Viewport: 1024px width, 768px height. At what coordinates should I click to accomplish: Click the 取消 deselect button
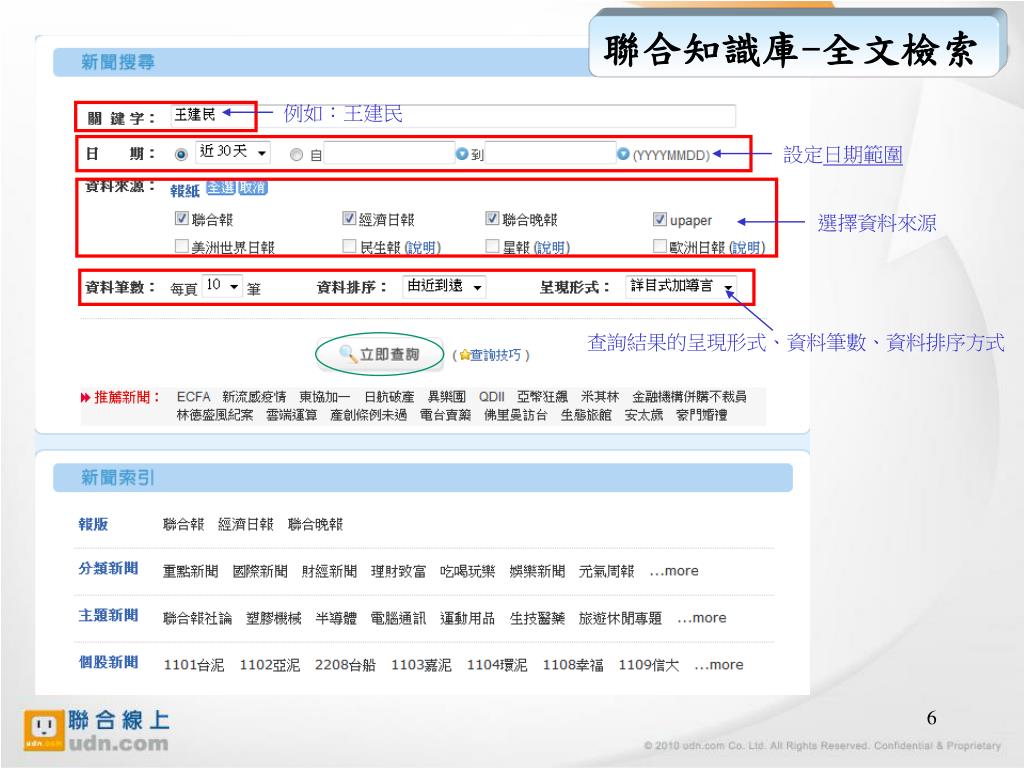(252, 188)
